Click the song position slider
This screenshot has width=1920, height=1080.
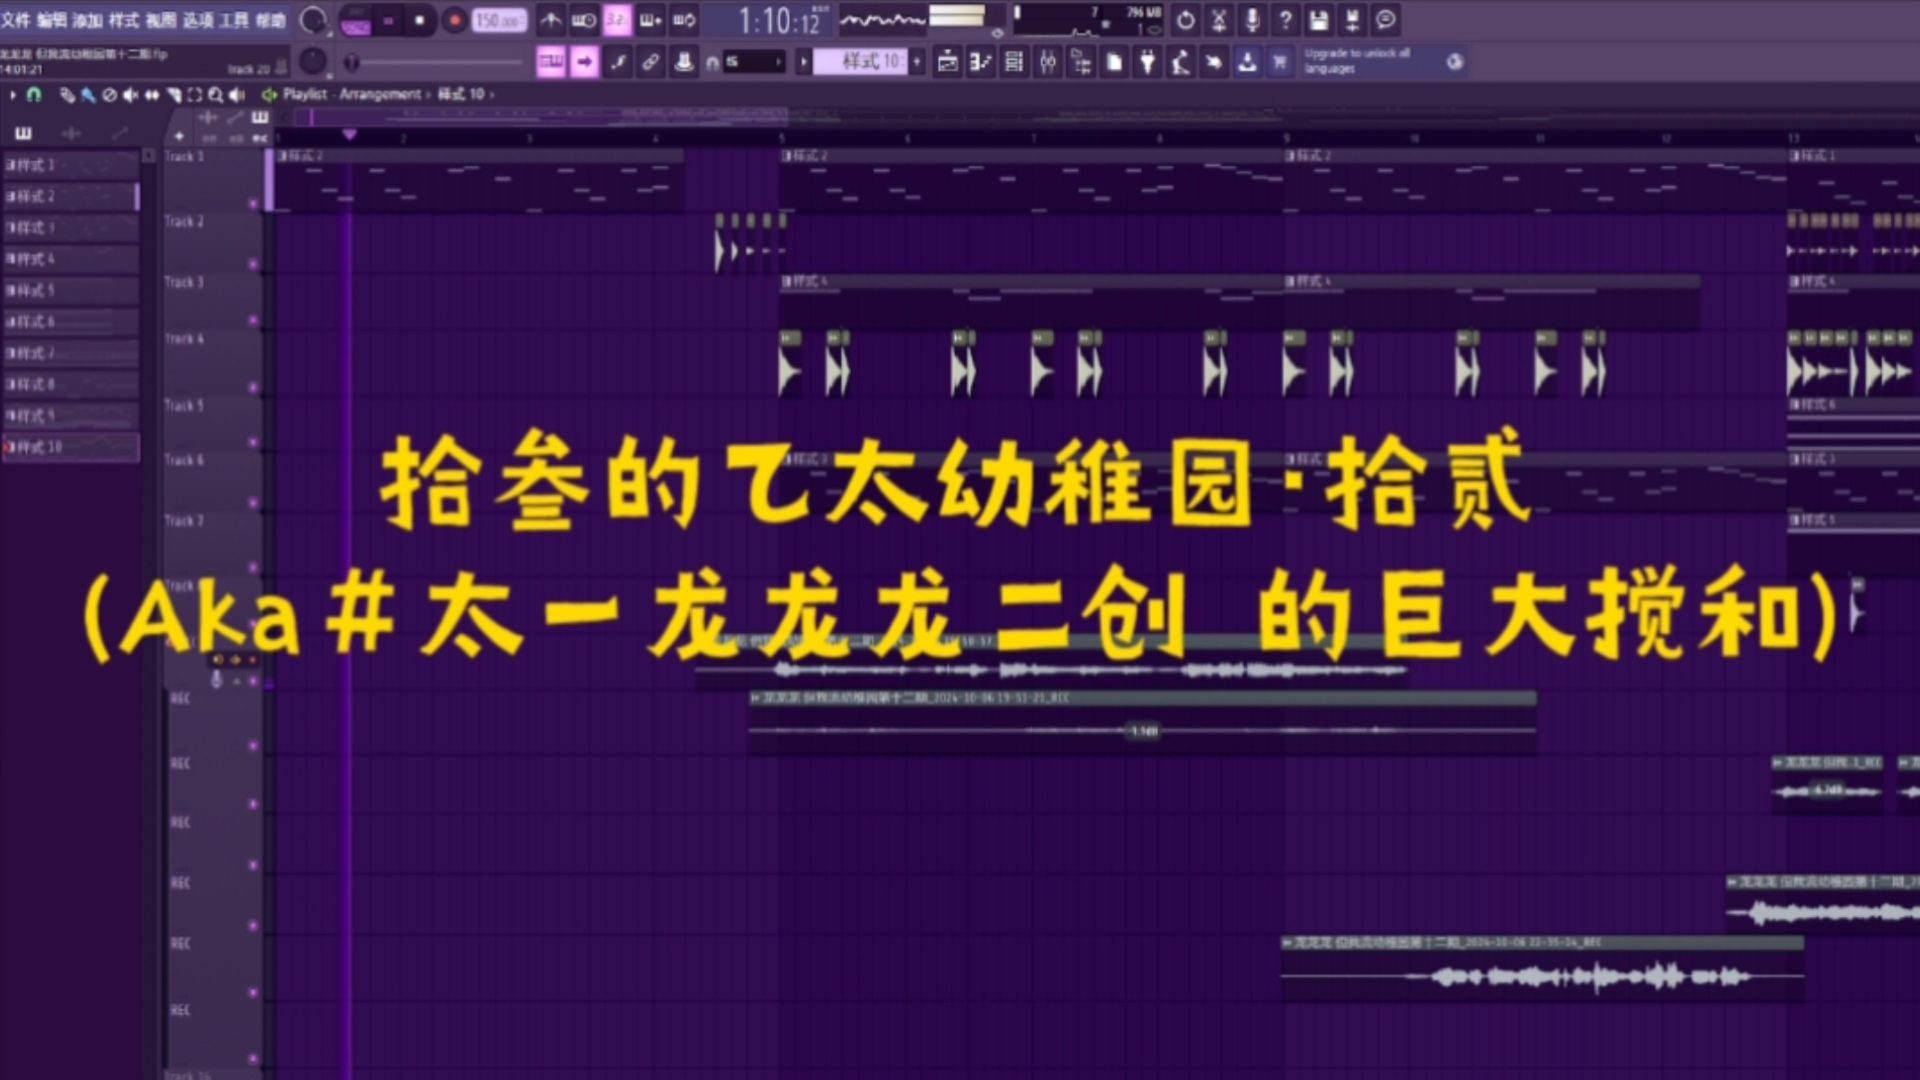[x=436, y=63]
